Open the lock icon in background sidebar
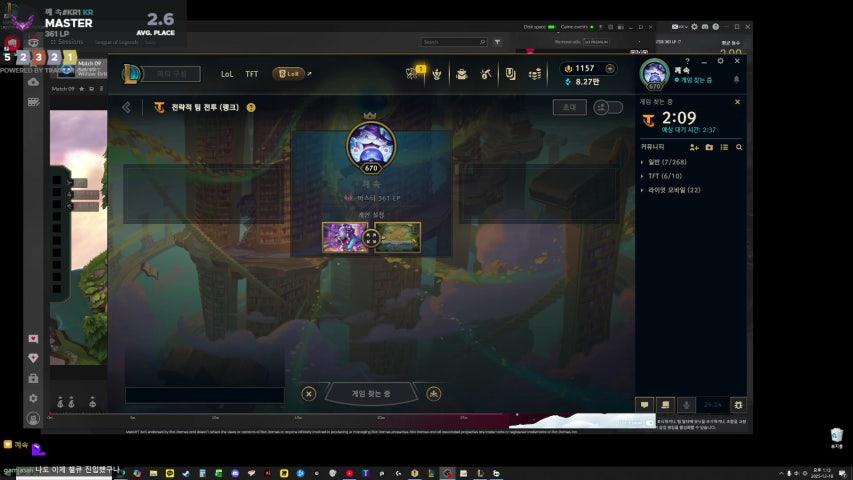The height and width of the screenshot is (480, 853). [33, 378]
